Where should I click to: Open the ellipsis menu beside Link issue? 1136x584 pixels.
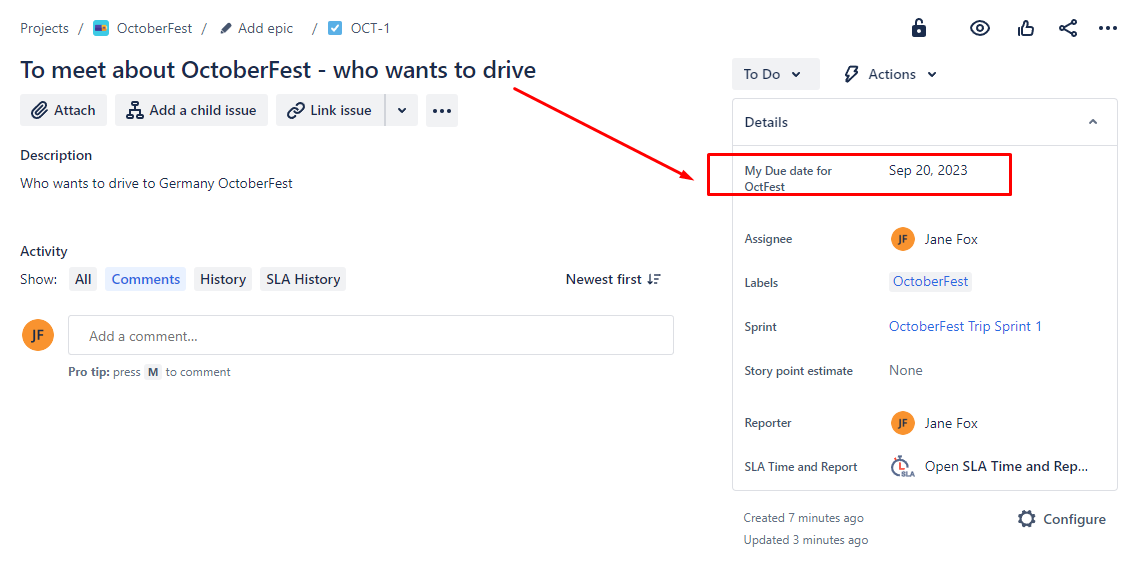tap(442, 110)
